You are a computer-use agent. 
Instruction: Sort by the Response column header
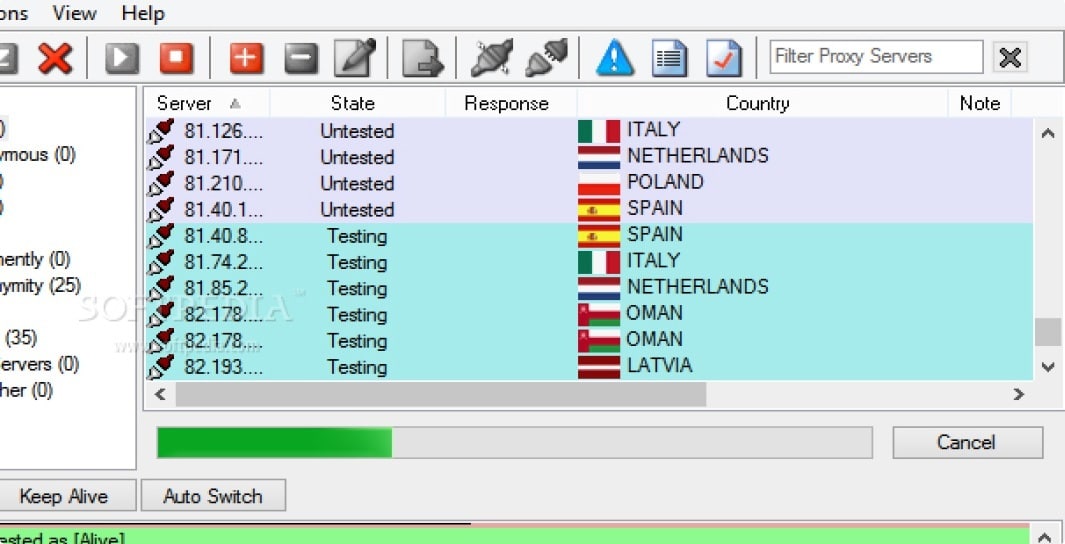point(511,103)
